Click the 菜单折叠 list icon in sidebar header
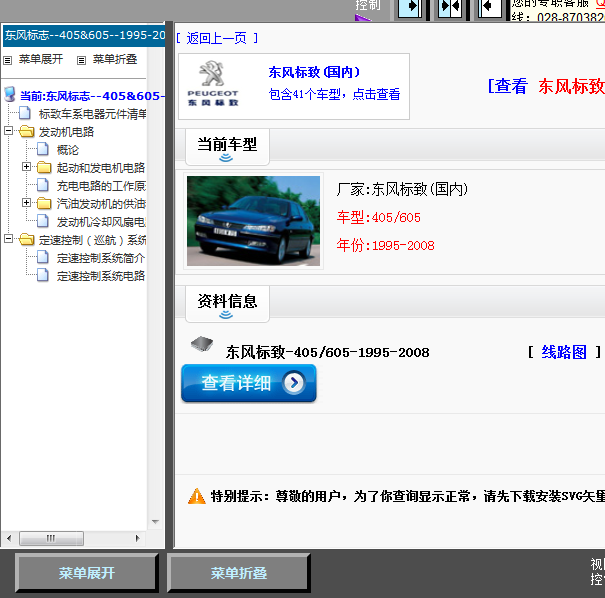This screenshot has width=605, height=598. pyautogui.click(x=81, y=60)
